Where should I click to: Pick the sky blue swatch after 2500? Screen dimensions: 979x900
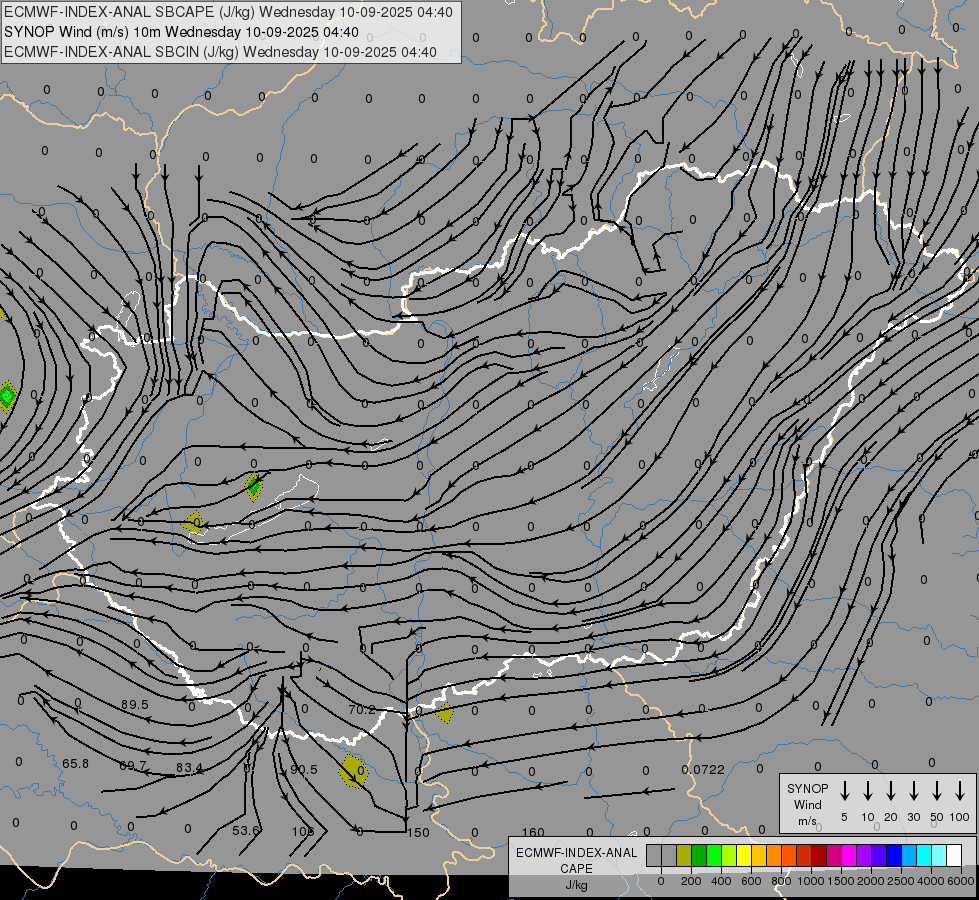pos(909,855)
